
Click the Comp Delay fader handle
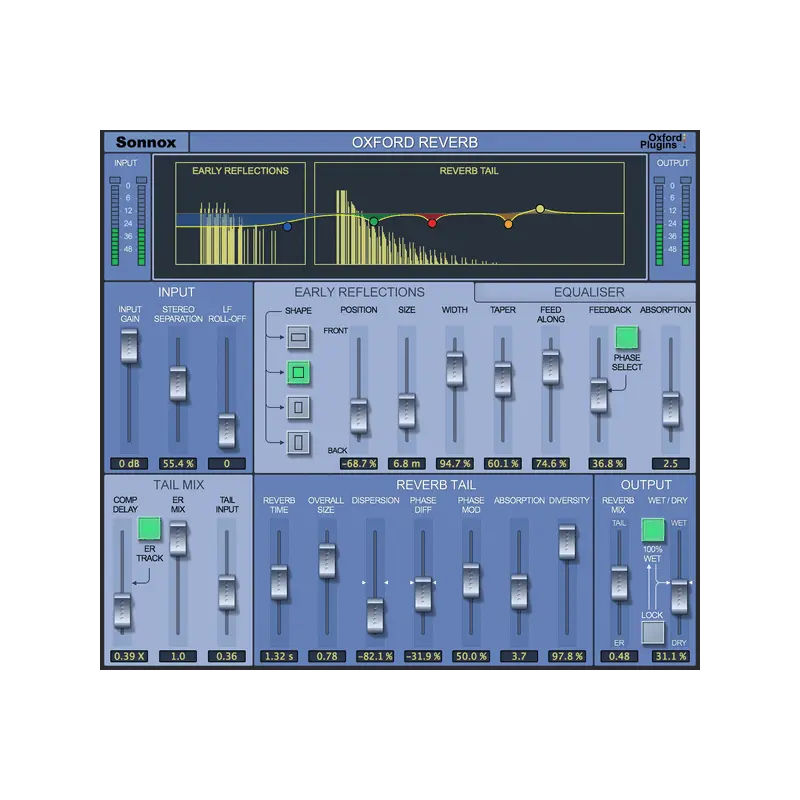pos(122,610)
